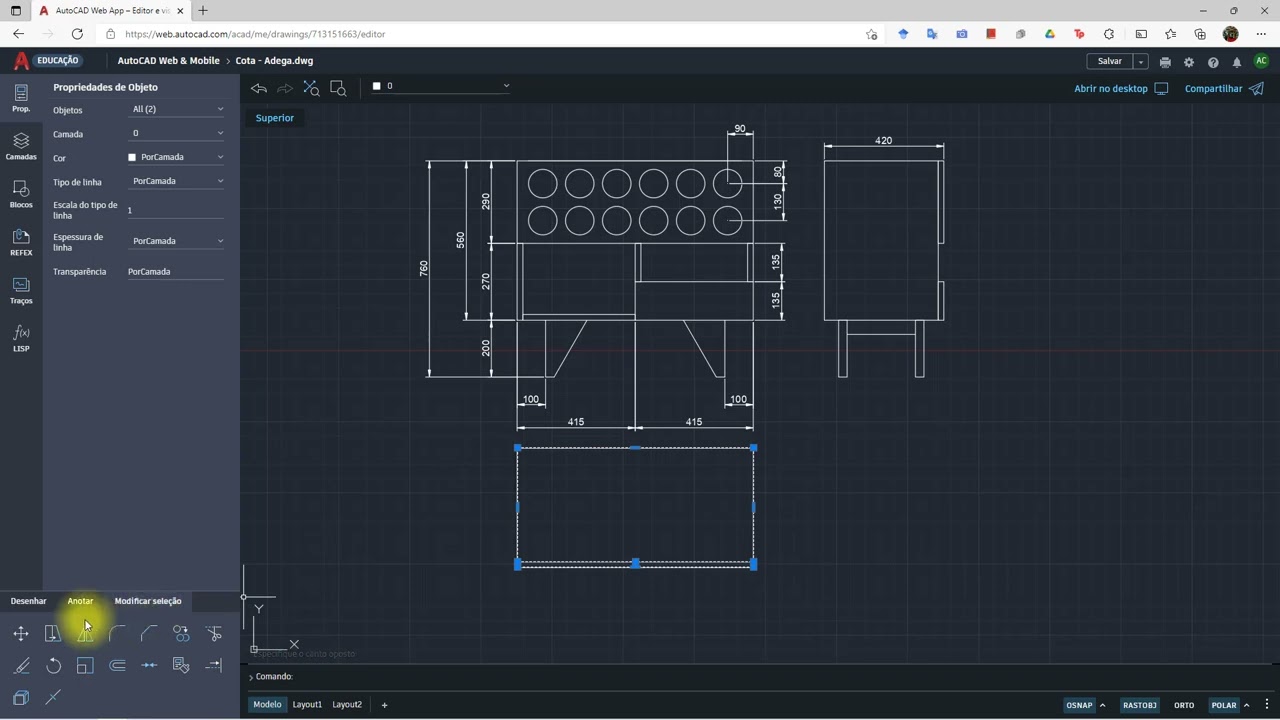Screen dimensions: 1280x720
Task: Click the Superior view label
Action: (275, 118)
